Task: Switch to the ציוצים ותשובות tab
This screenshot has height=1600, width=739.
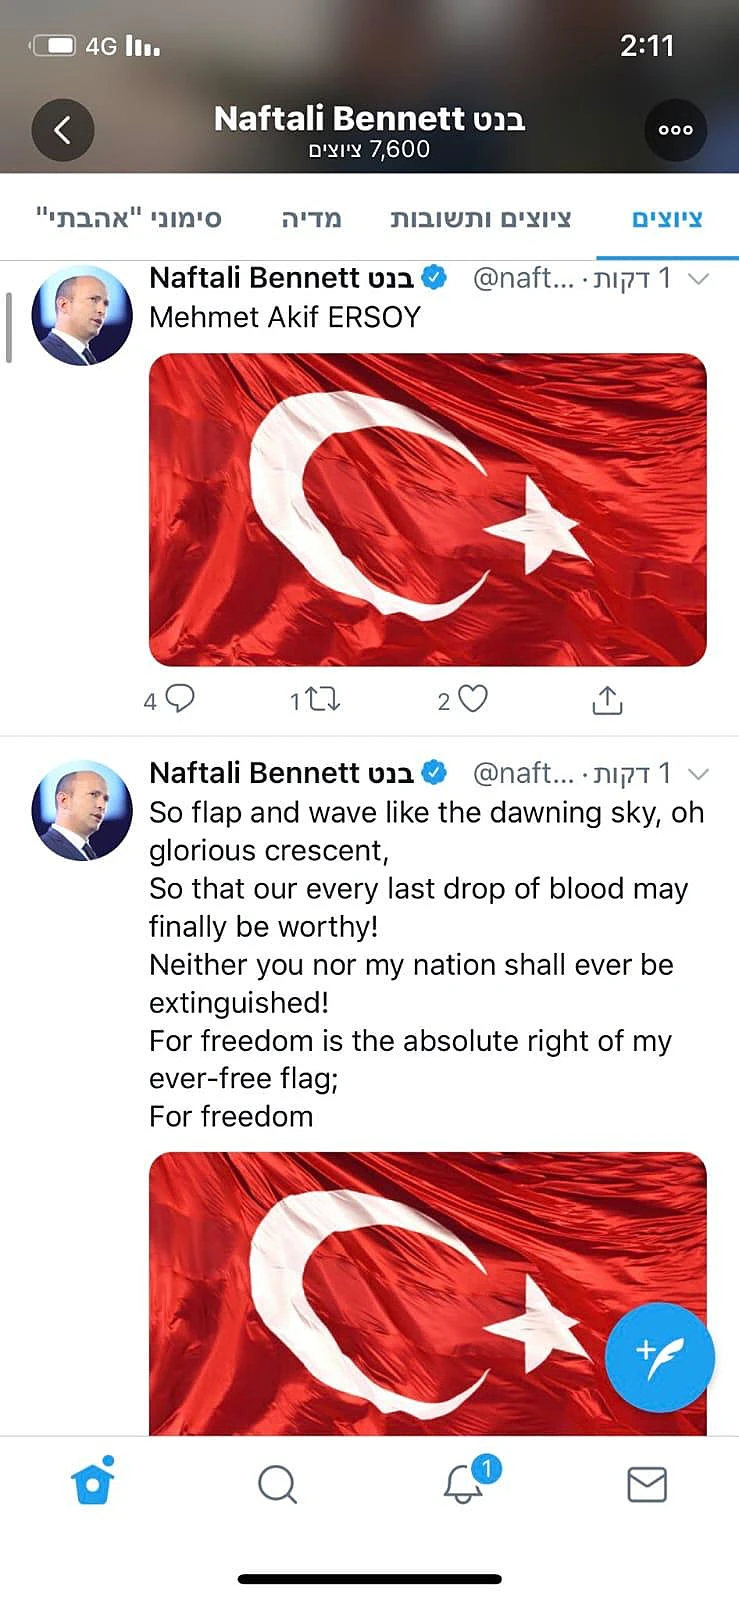Action: pyautogui.click(x=480, y=218)
